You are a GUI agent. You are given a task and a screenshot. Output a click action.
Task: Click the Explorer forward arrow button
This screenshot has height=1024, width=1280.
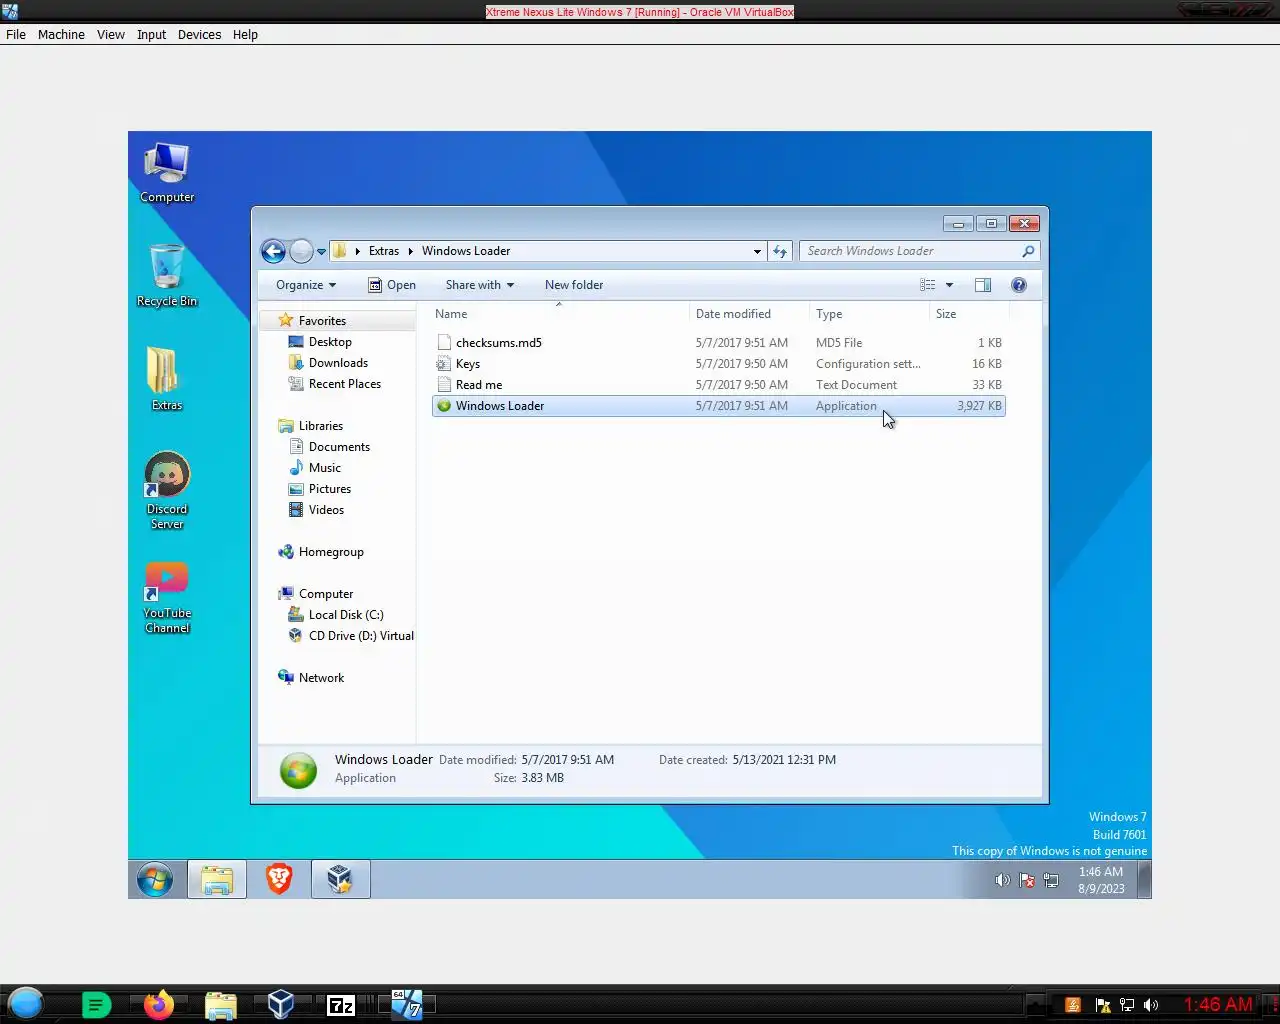click(x=301, y=251)
